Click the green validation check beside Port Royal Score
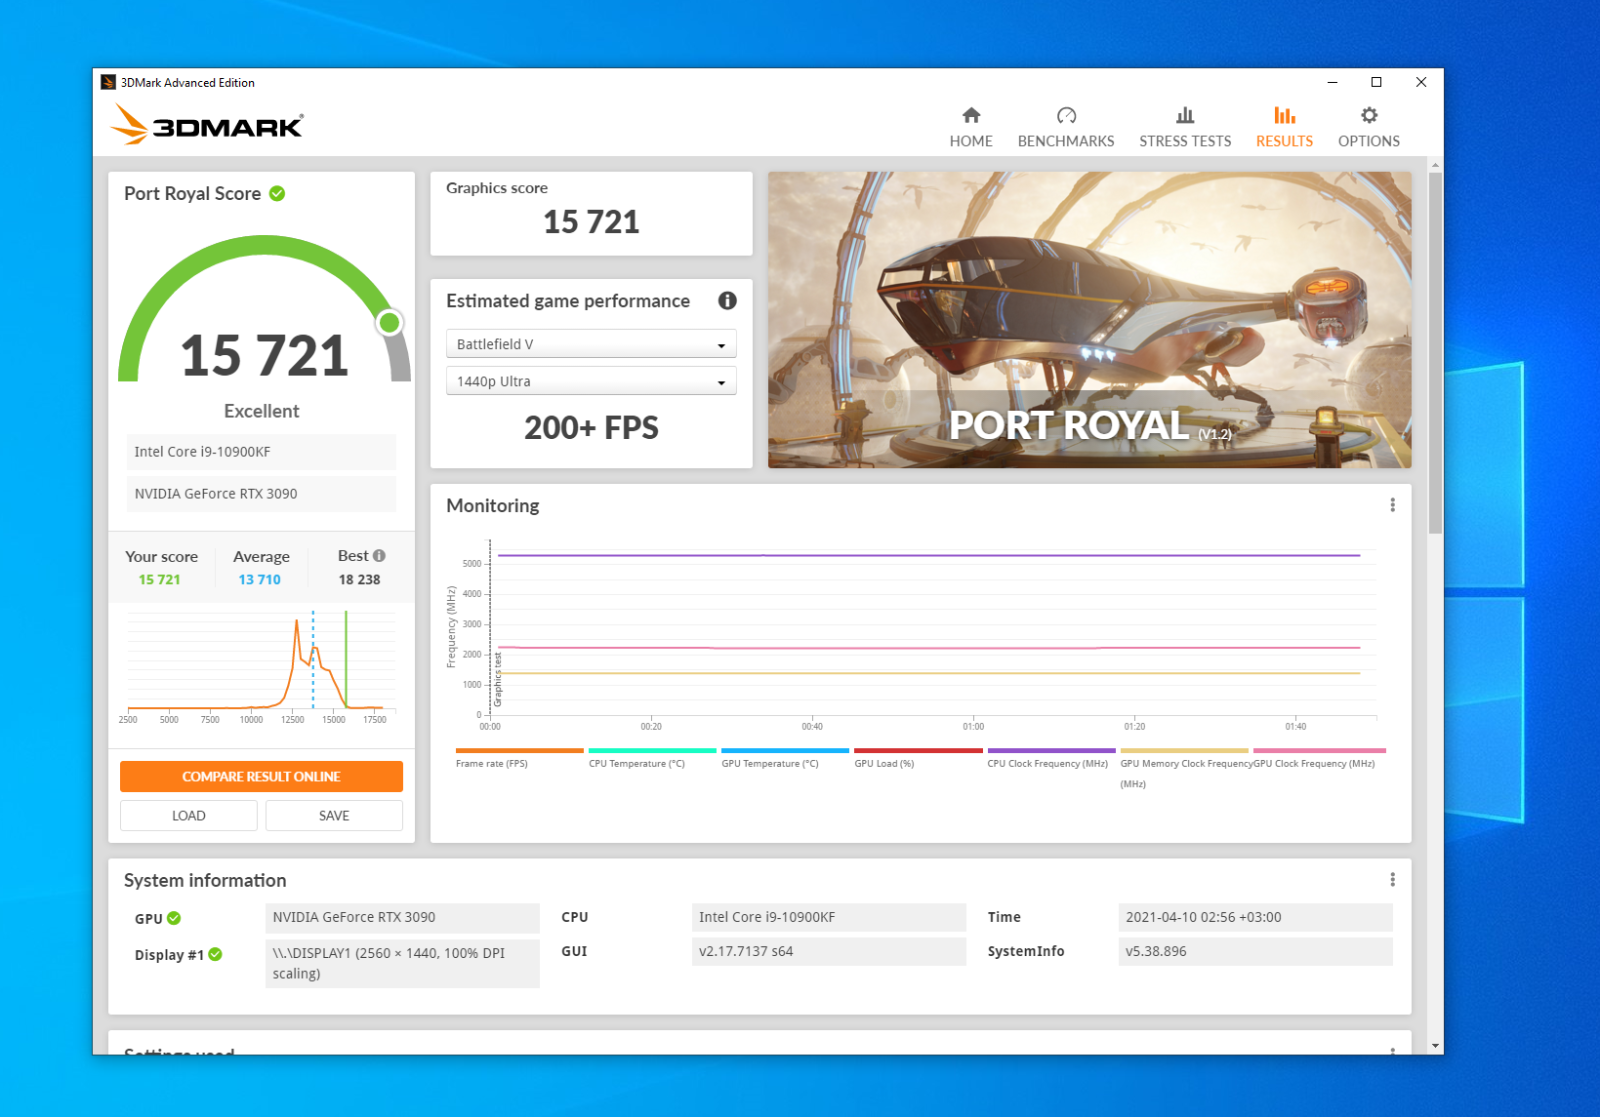The width and height of the screenshot is (1600, 1117). point(277,193)
